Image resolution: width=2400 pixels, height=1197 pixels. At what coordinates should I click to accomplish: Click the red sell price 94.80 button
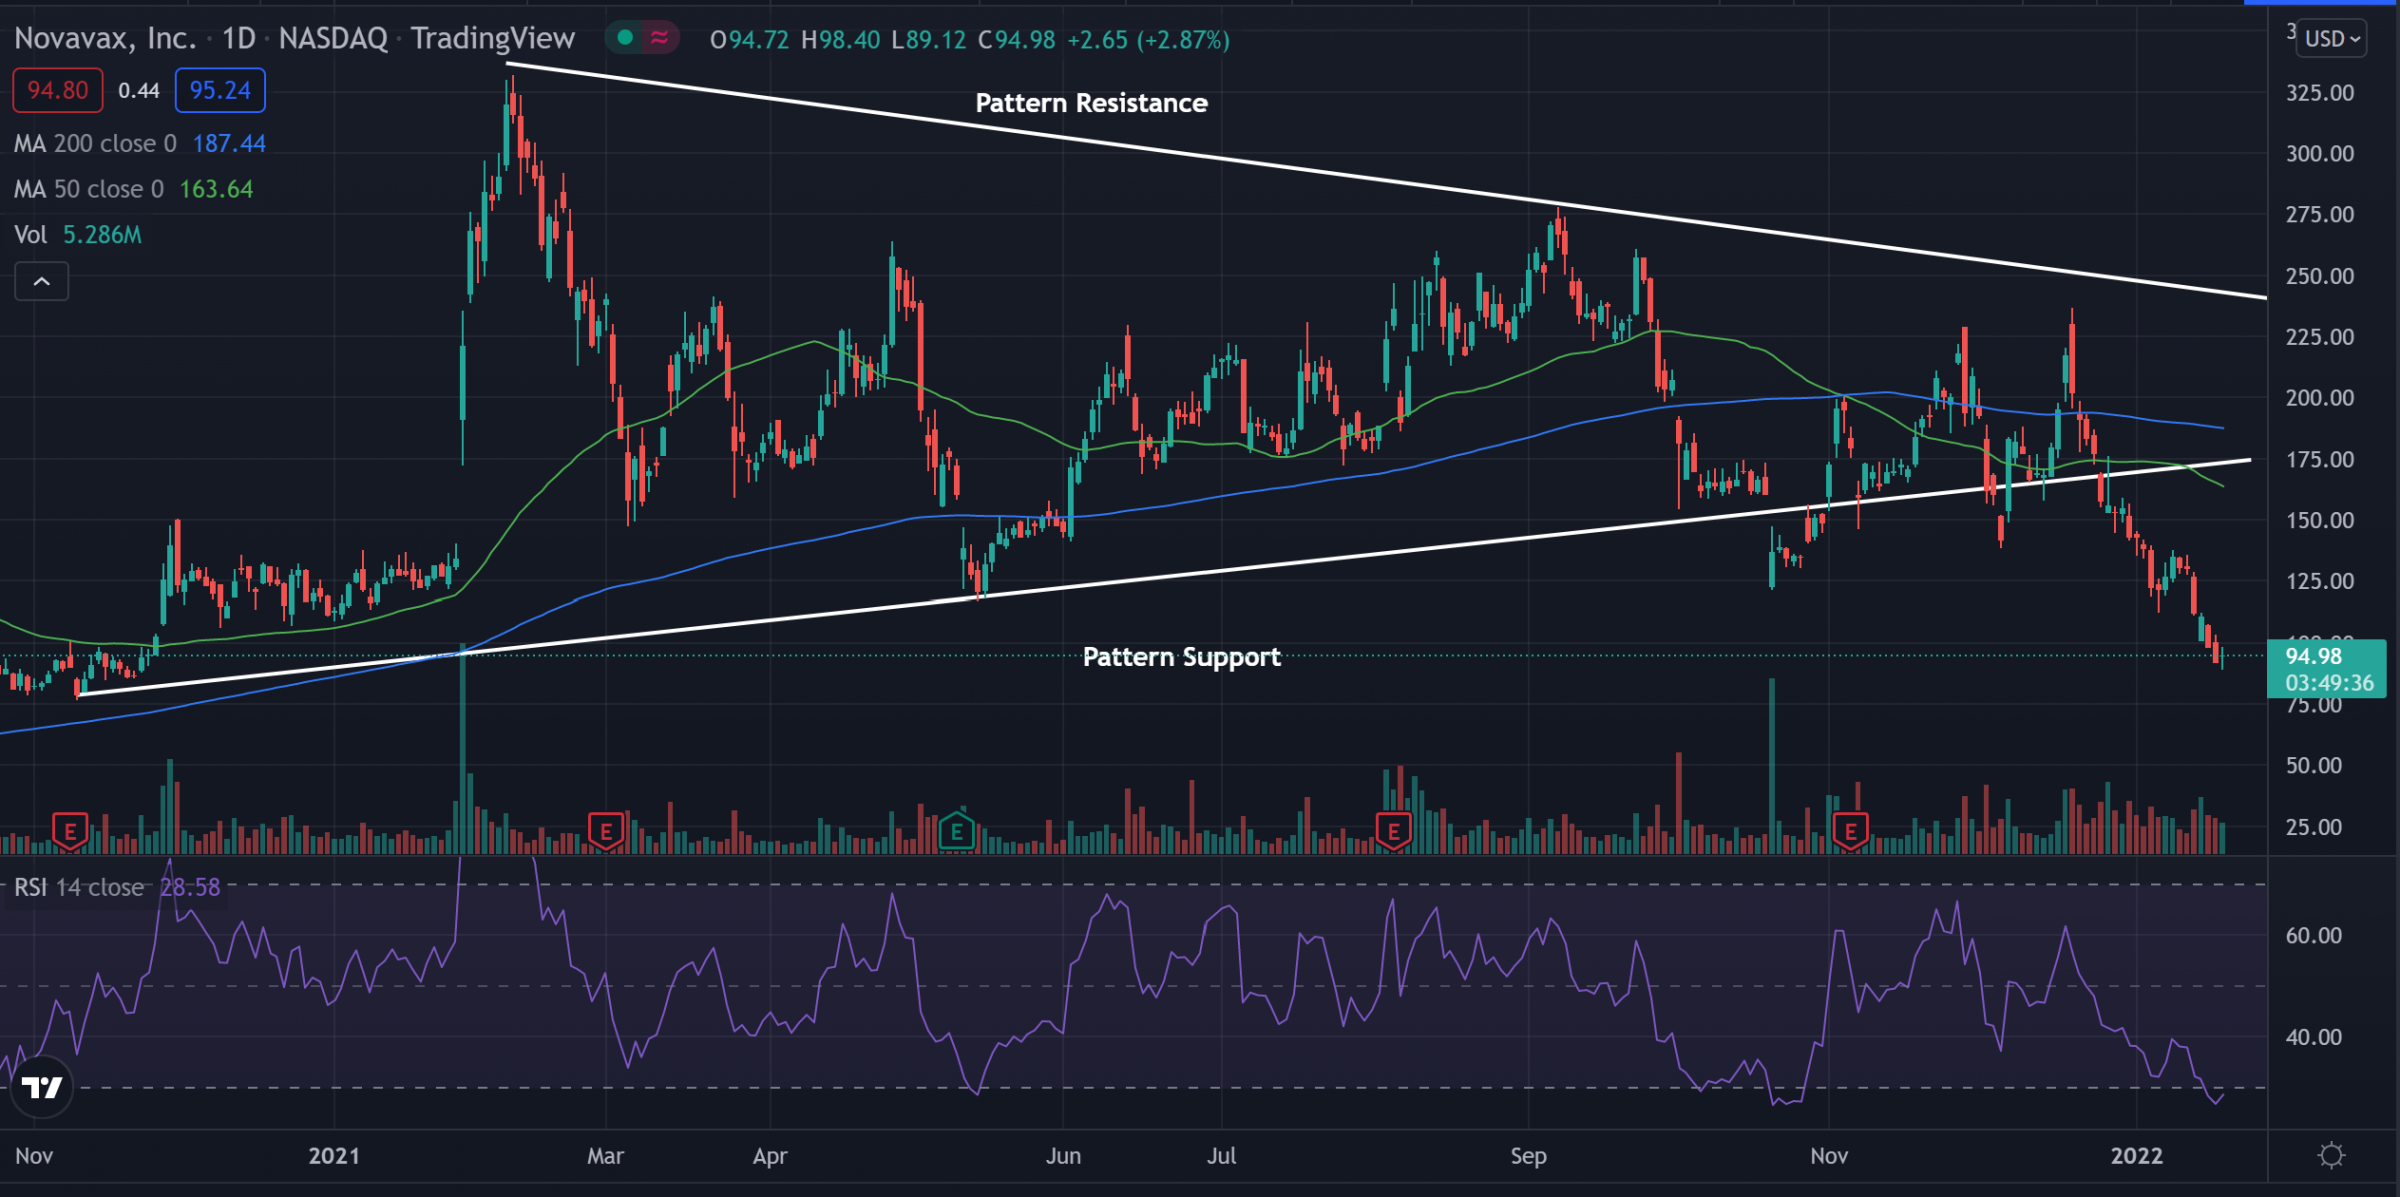click(x=57, y=91)
